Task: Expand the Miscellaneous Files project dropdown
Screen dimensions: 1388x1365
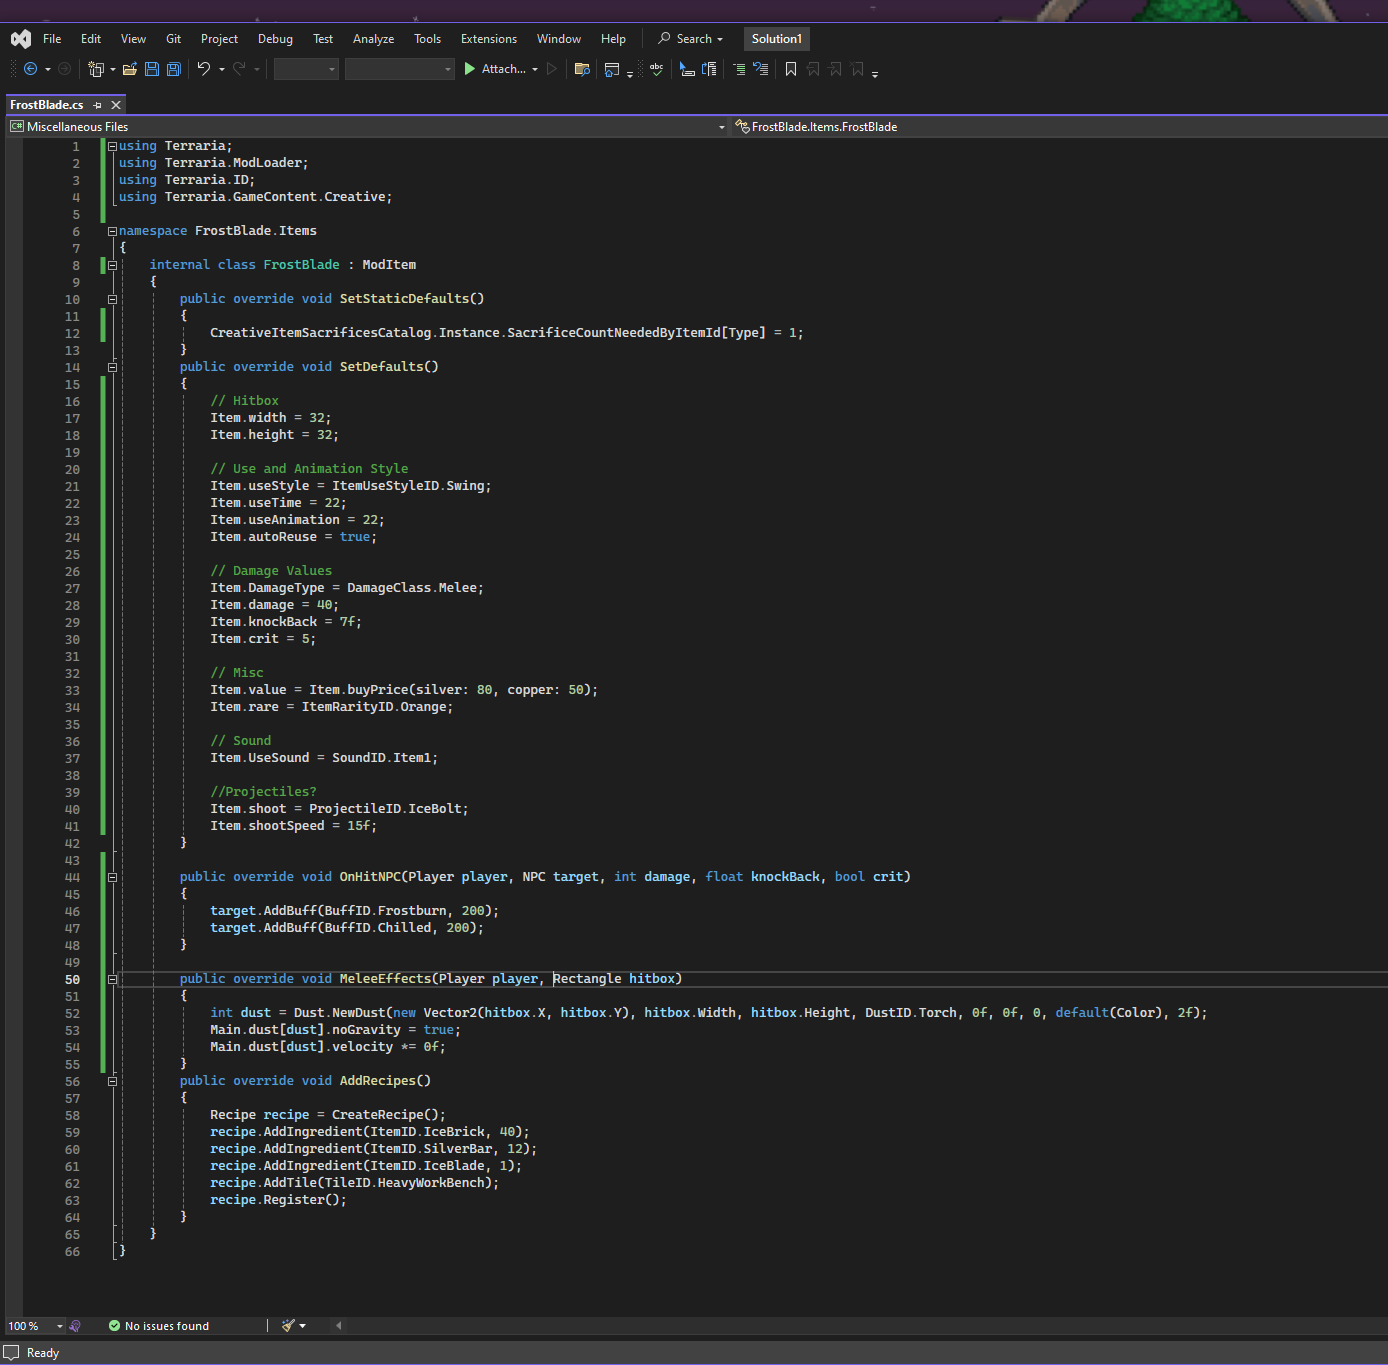Action: [721, 127]
